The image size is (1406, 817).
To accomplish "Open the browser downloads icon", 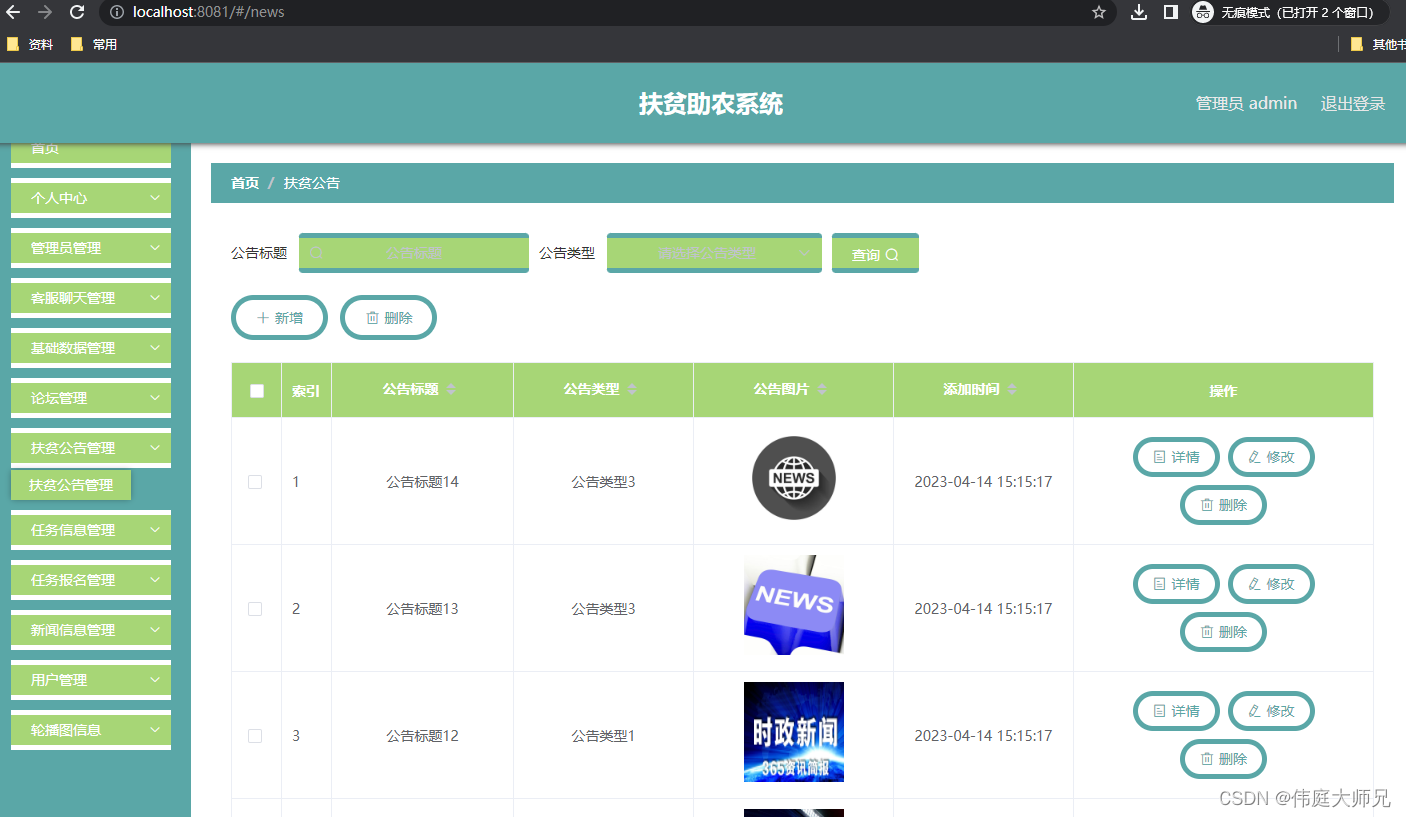I will pyautogui.click(x=1138, y=12).
